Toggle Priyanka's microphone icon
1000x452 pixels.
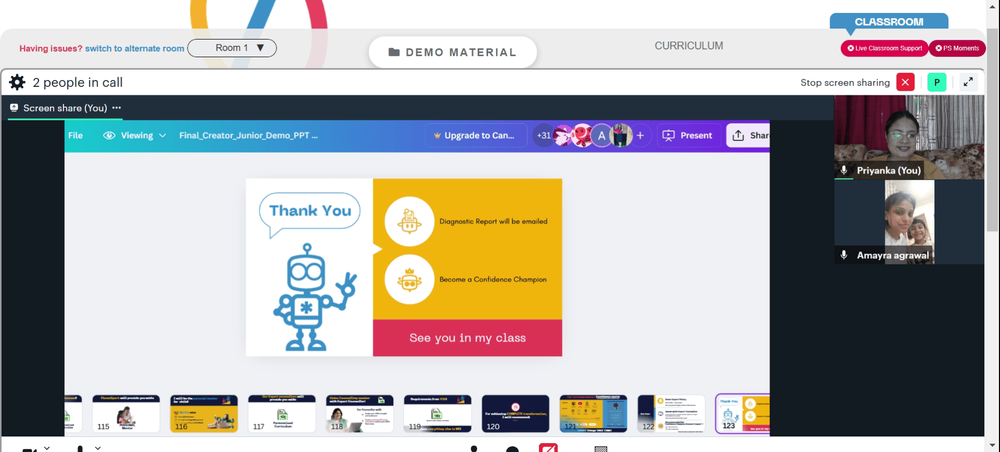(844, 170)
